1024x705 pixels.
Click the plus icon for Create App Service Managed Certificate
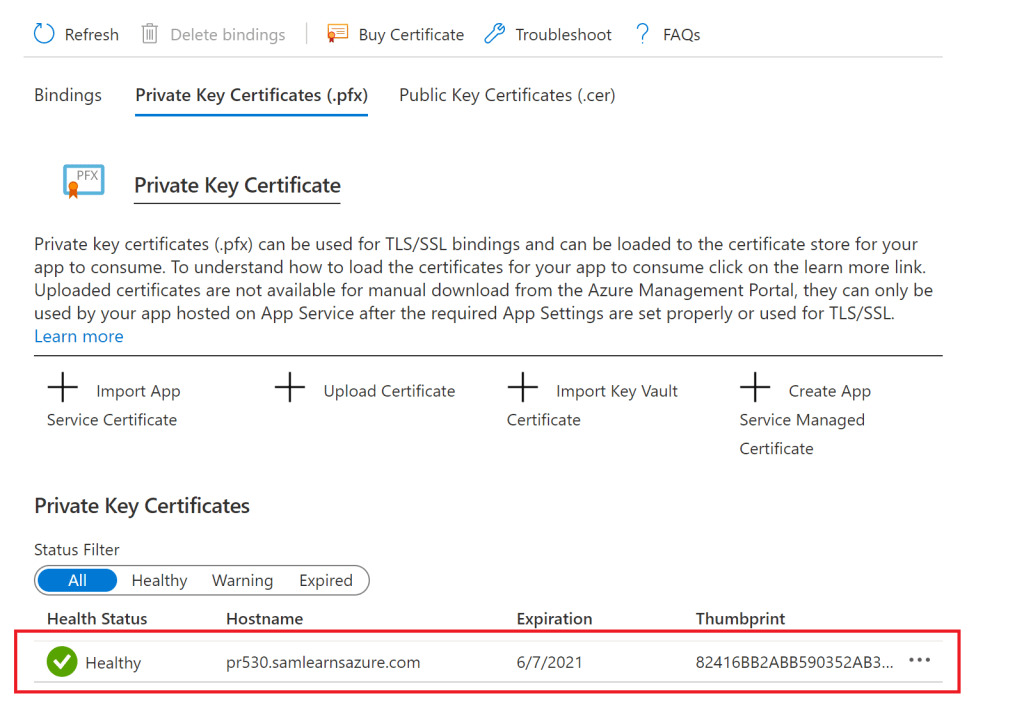click(755, 388)
